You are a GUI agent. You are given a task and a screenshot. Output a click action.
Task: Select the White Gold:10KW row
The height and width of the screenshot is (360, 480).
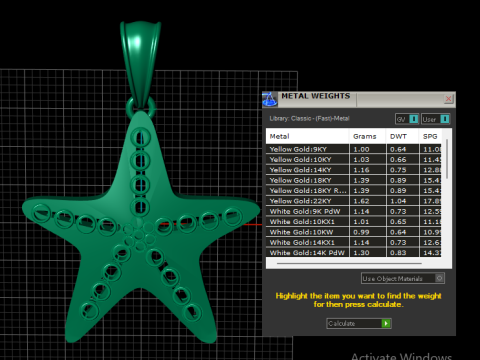354,232
